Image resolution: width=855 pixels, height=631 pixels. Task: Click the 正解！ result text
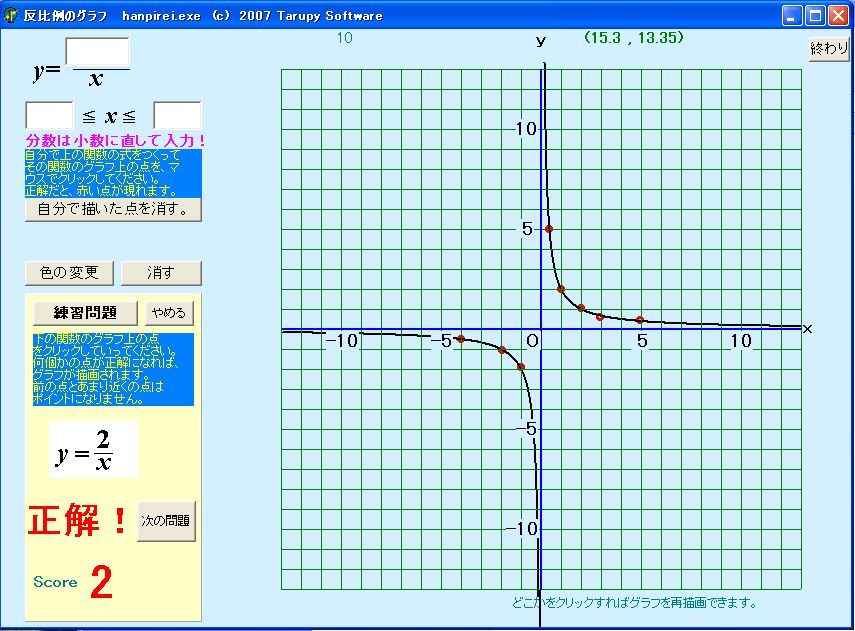pos(77,519)
